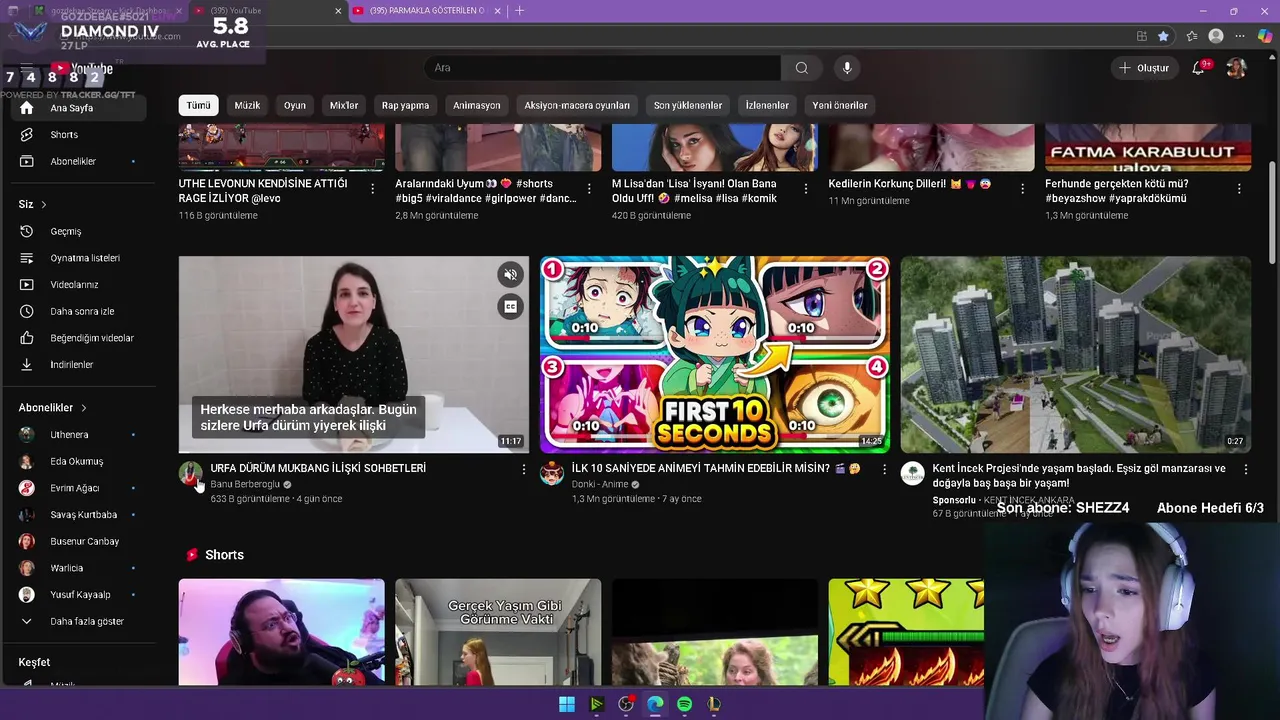
Task: Select the İzlenenler filter chip
Action: (x=767, y=105)
